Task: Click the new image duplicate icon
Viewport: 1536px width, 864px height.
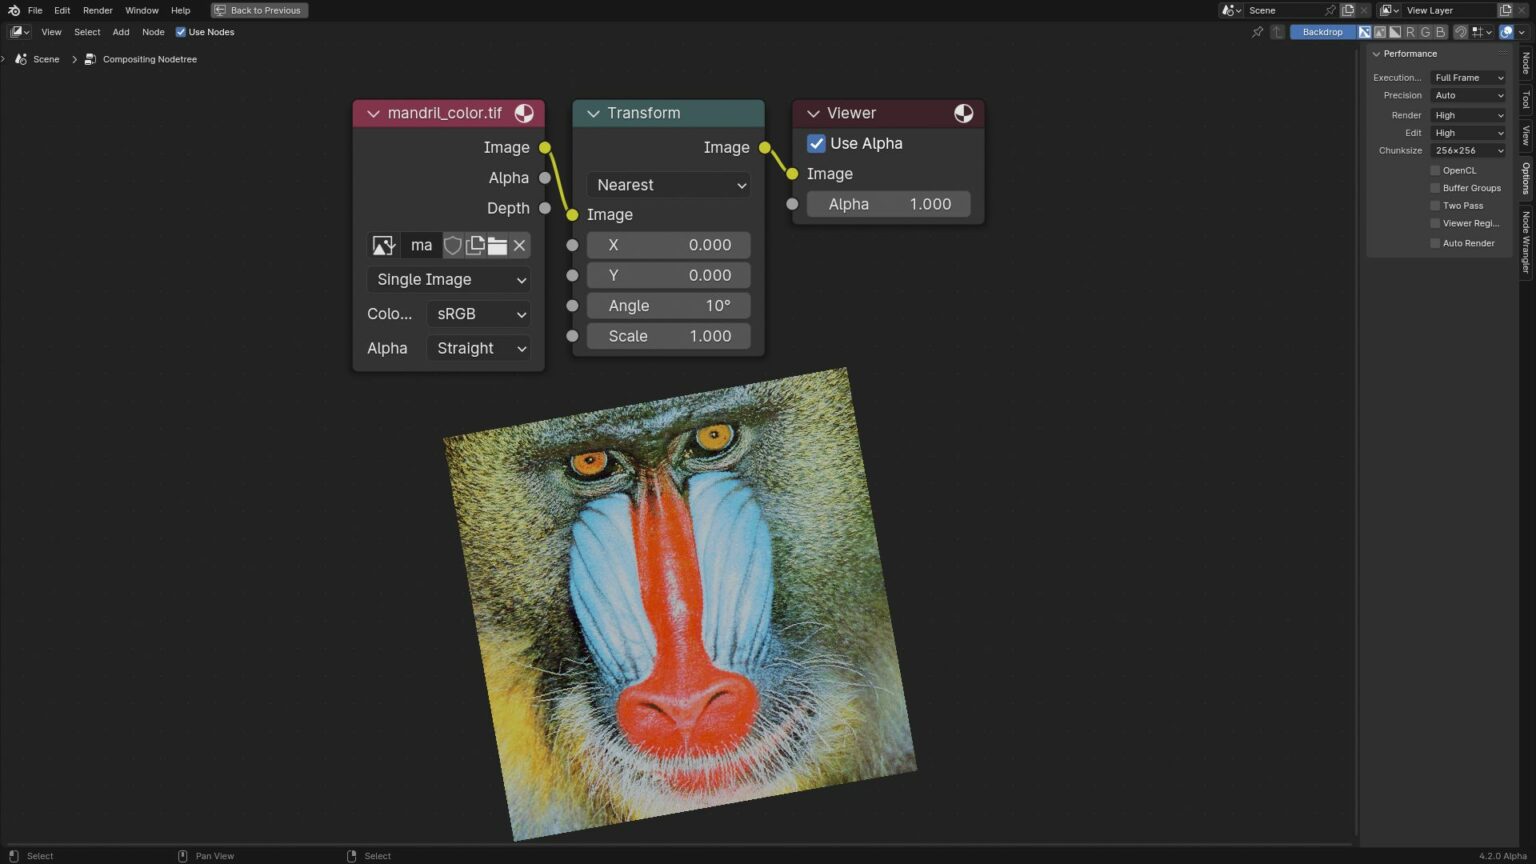Action: pyautogui.click(x=475, y=245)
